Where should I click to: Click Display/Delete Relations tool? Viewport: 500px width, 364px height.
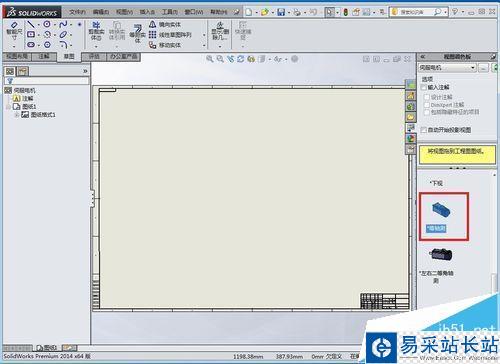(x=220, y=31)
